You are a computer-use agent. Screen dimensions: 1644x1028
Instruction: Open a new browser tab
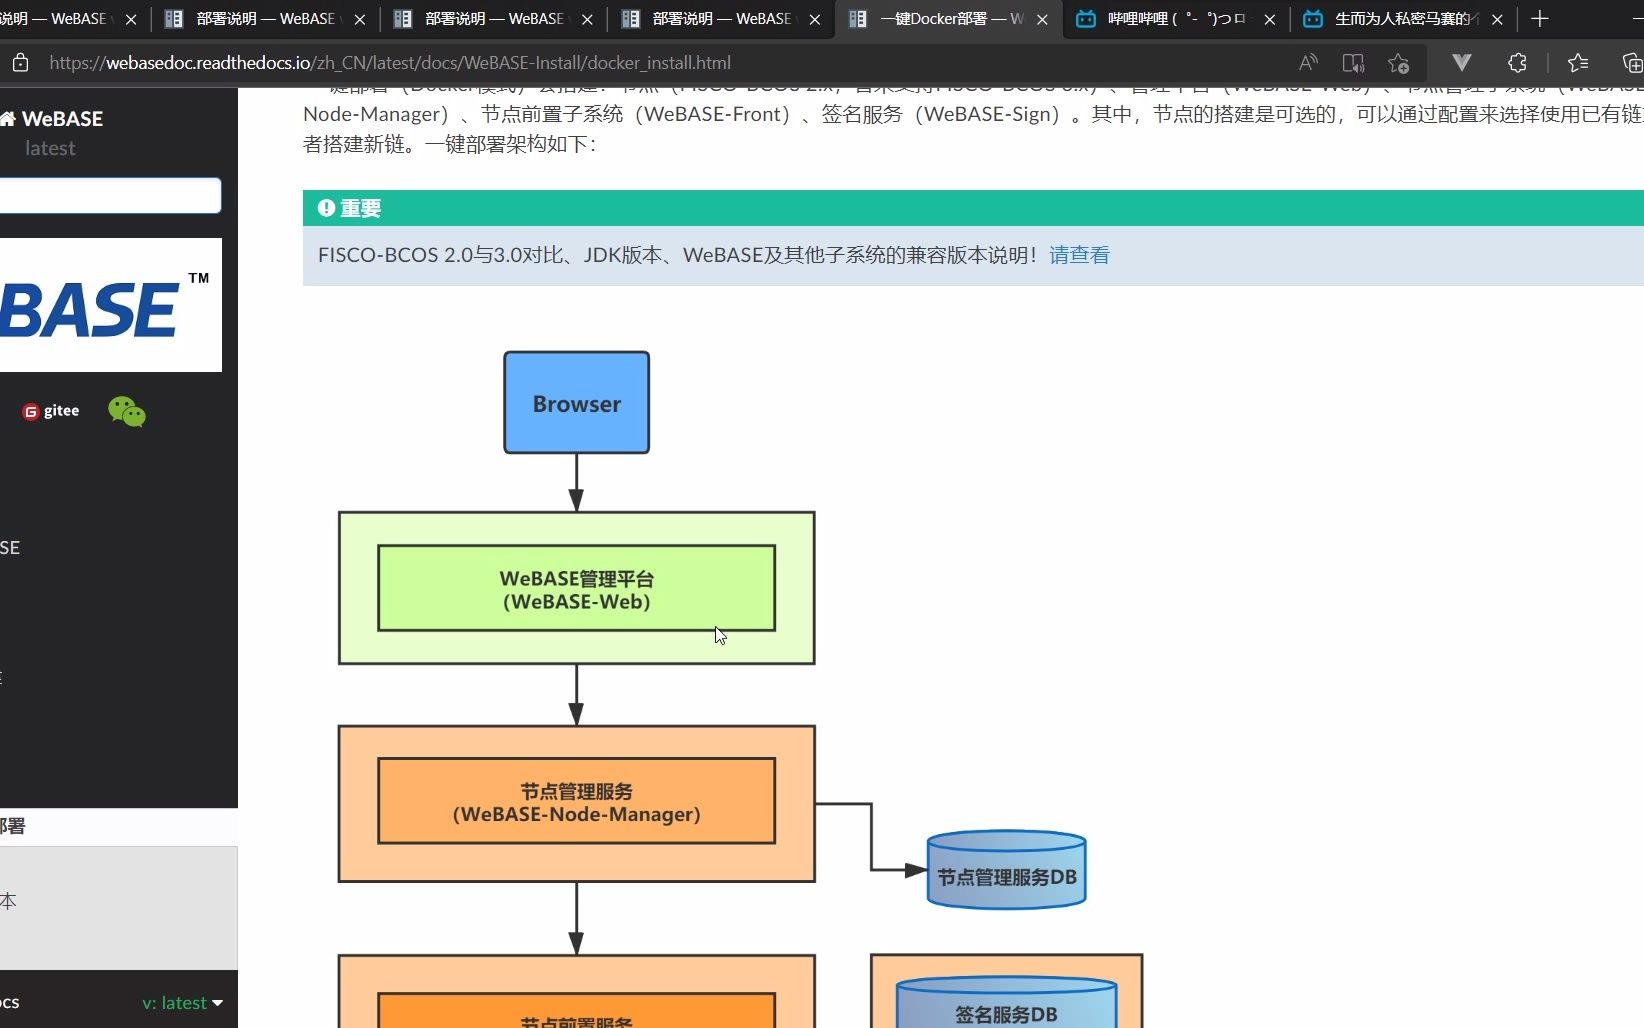coord(1540,19)
